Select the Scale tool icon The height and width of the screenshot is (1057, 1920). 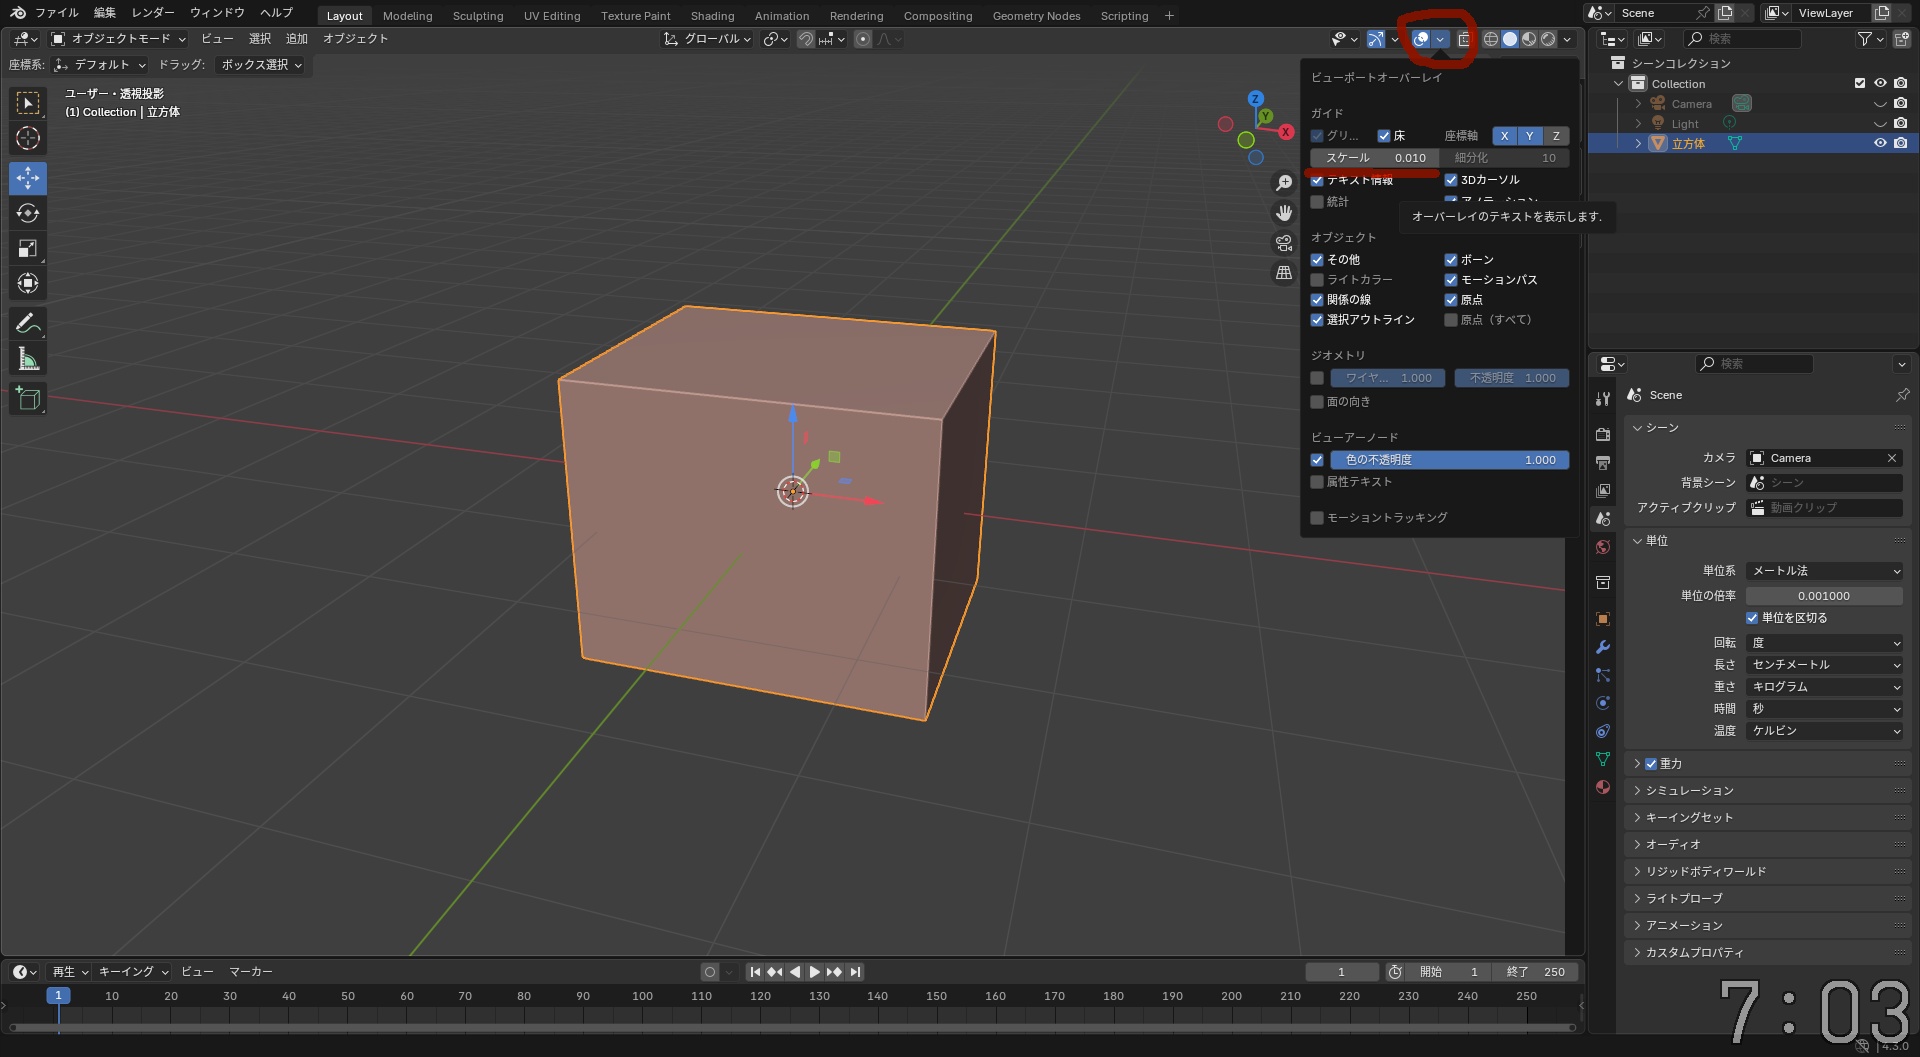click(28, 248)
